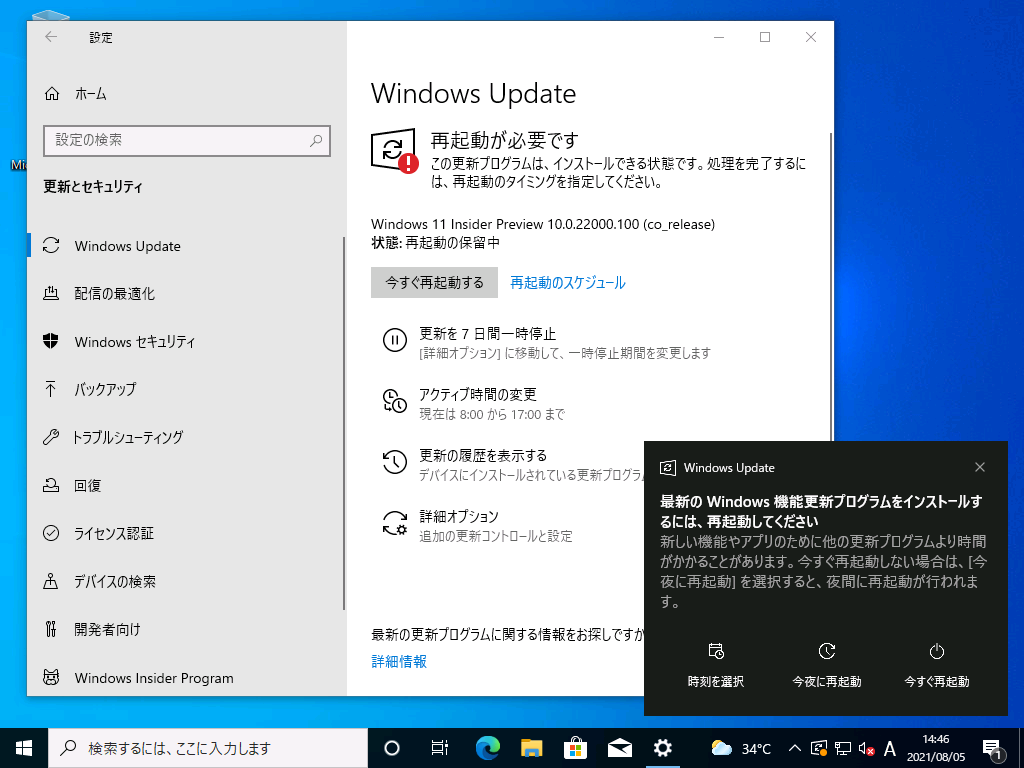Click the recovery icon beside 回復

click(51, 485)
